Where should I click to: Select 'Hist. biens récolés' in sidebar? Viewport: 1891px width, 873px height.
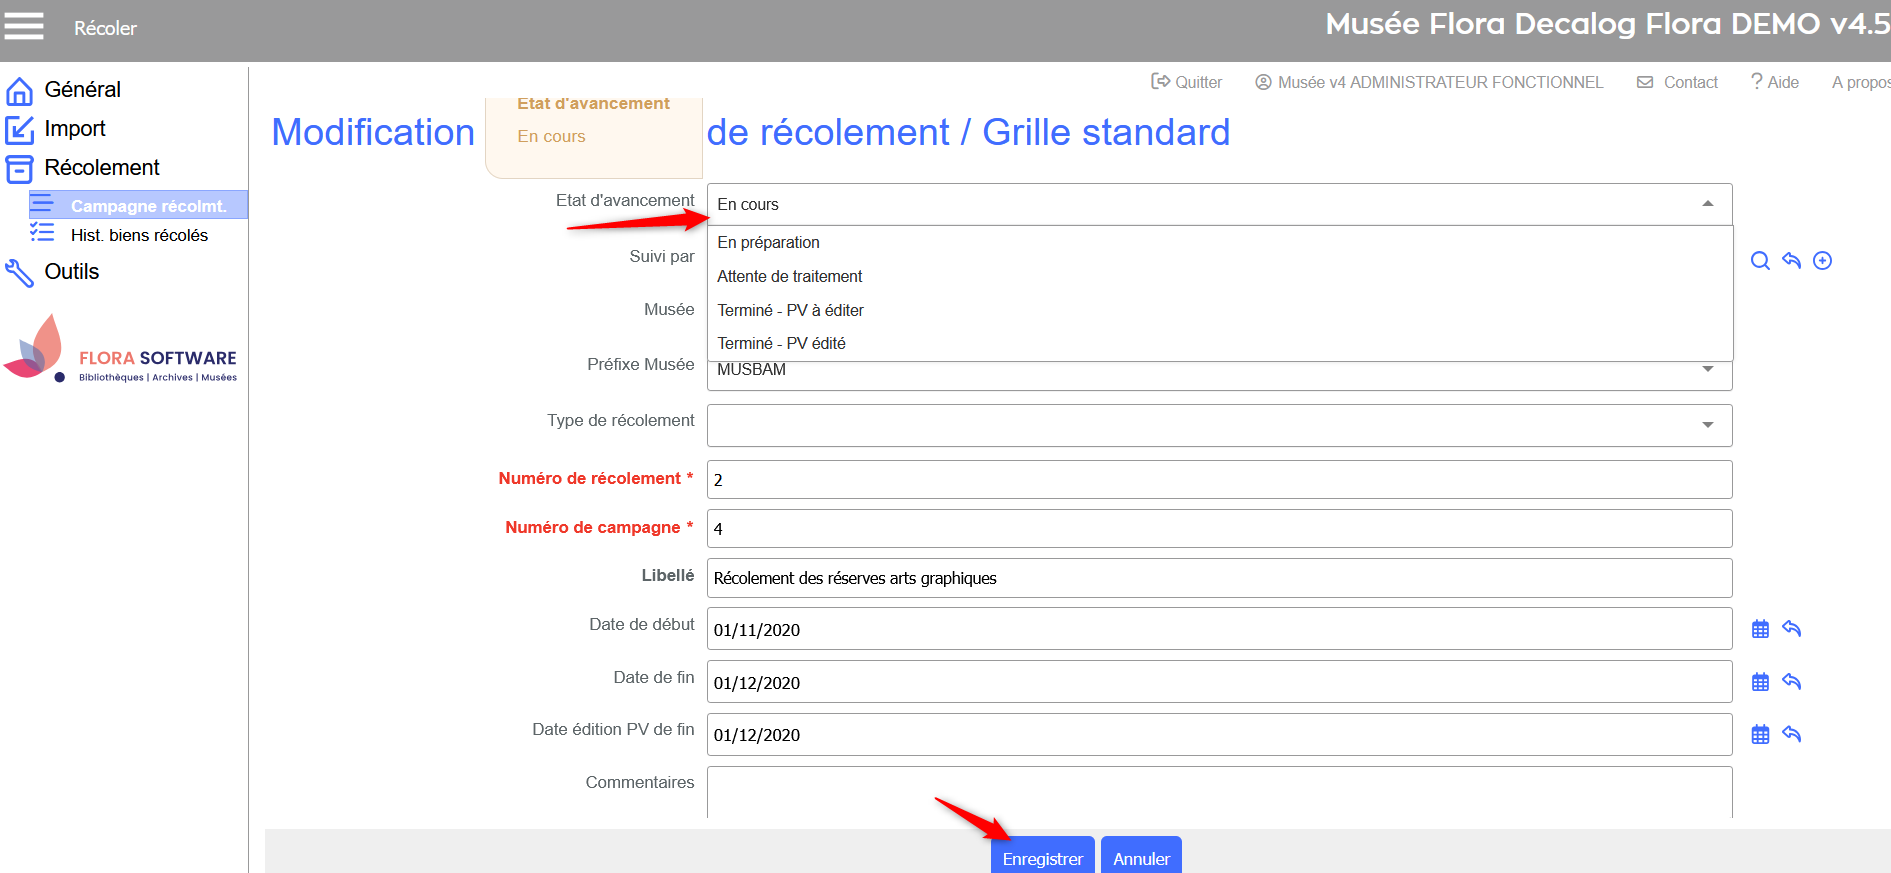(139, 235)
